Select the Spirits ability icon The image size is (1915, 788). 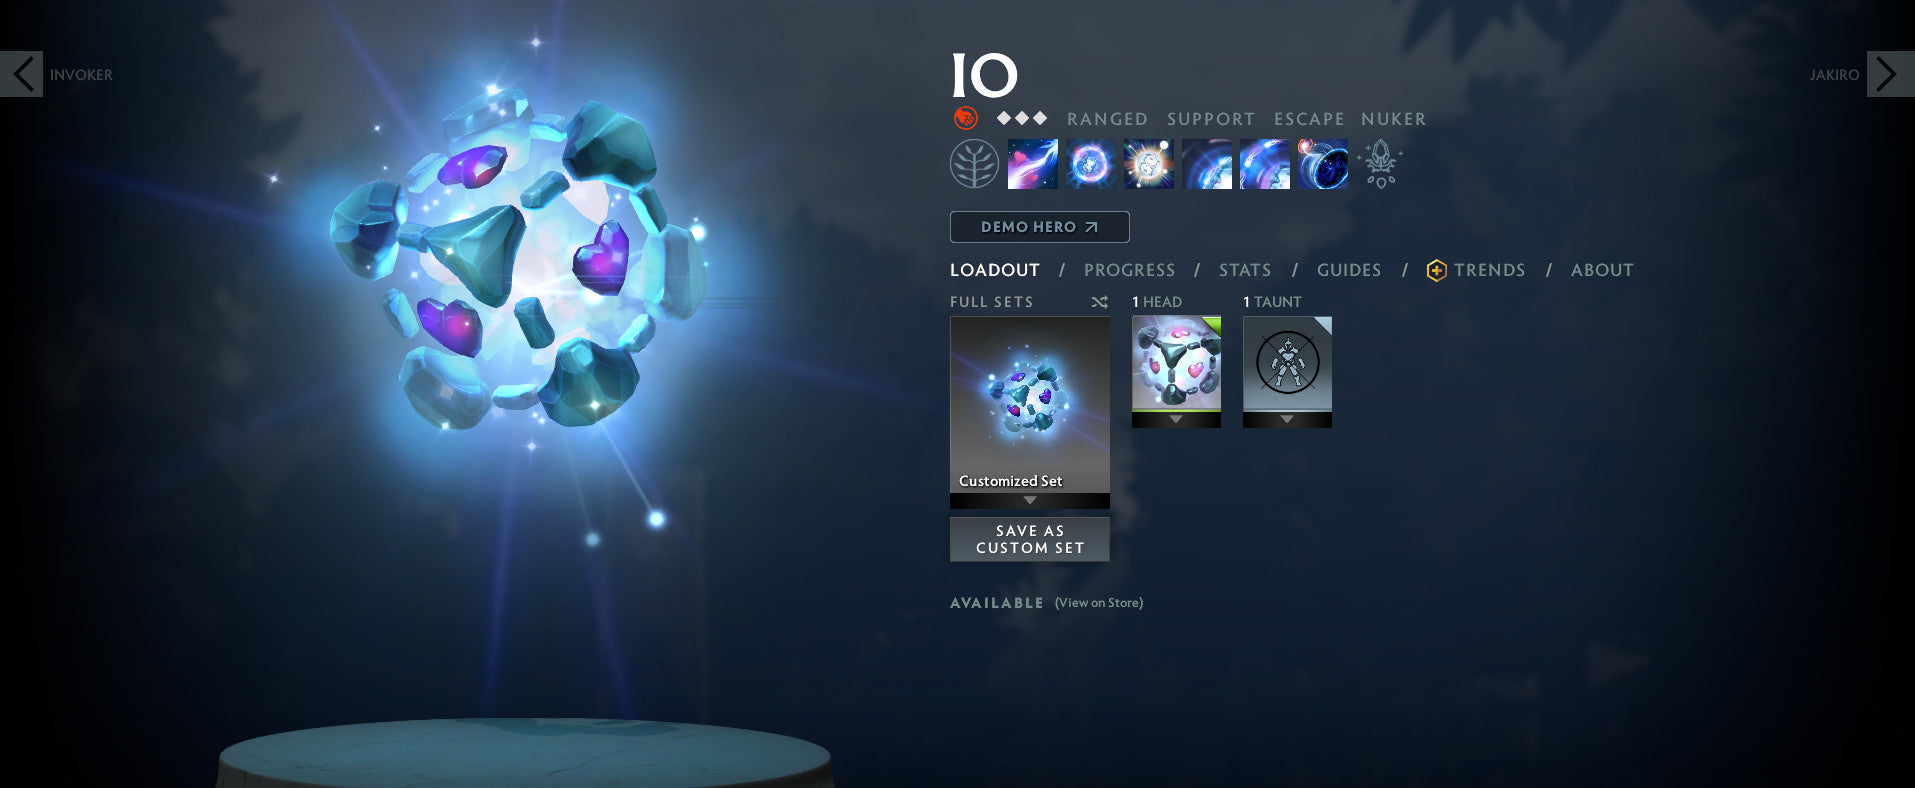coord(1090,164)
